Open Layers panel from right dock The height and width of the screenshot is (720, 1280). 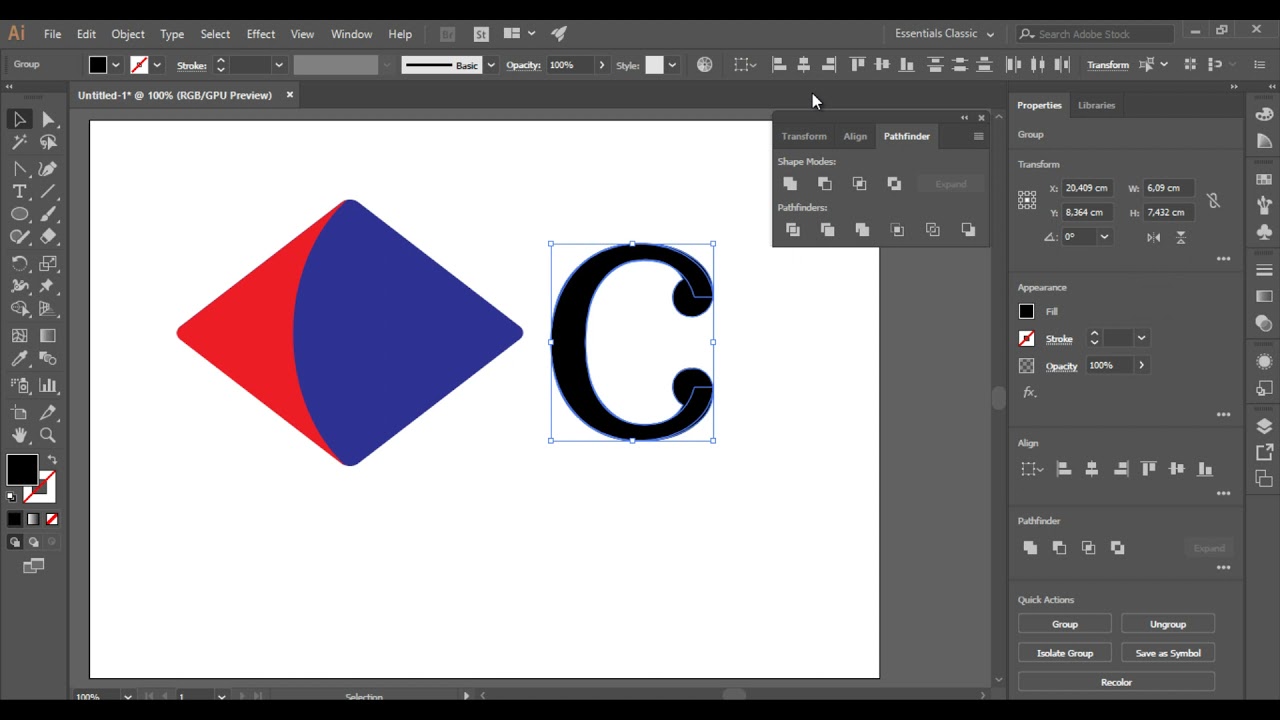tap(1264, 427)
